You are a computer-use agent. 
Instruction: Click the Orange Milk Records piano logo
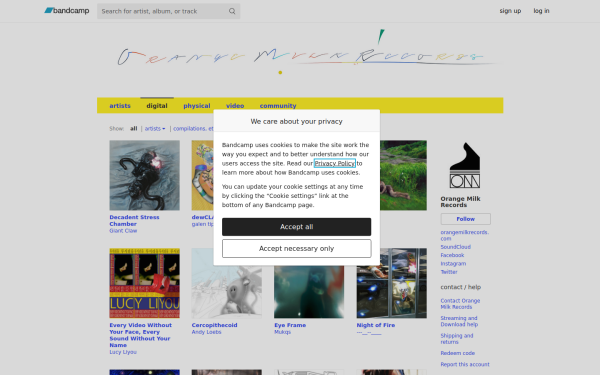click(x=465, y=165)
